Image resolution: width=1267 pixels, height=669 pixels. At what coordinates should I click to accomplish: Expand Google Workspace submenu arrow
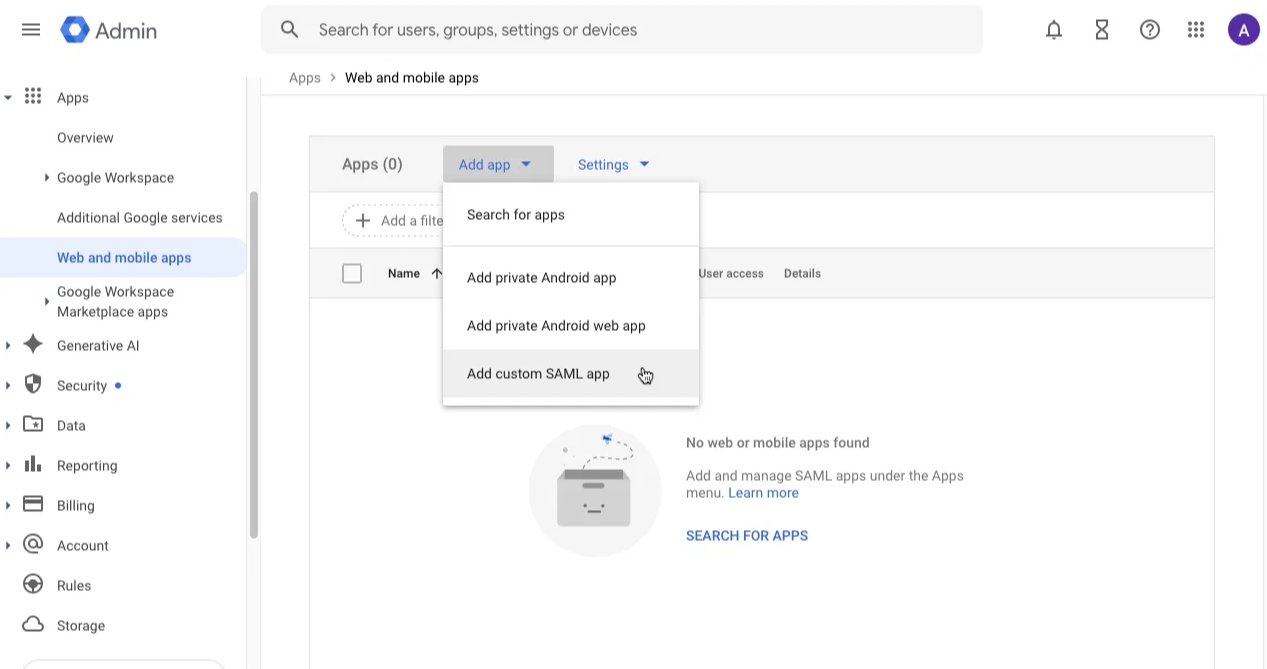point(46,177)
